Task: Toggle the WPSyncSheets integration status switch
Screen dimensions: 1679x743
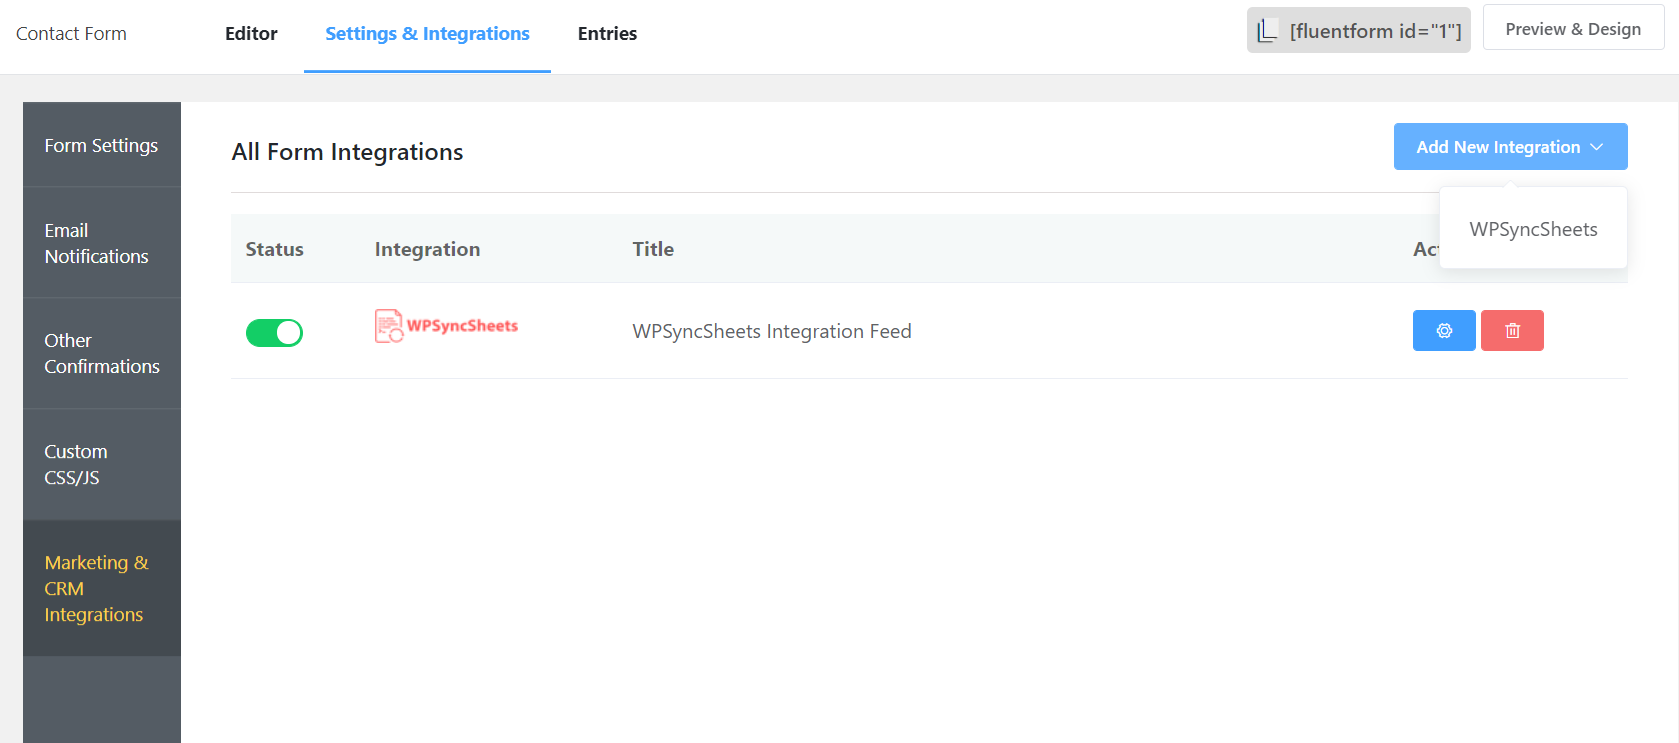Action: click(274, 333)
